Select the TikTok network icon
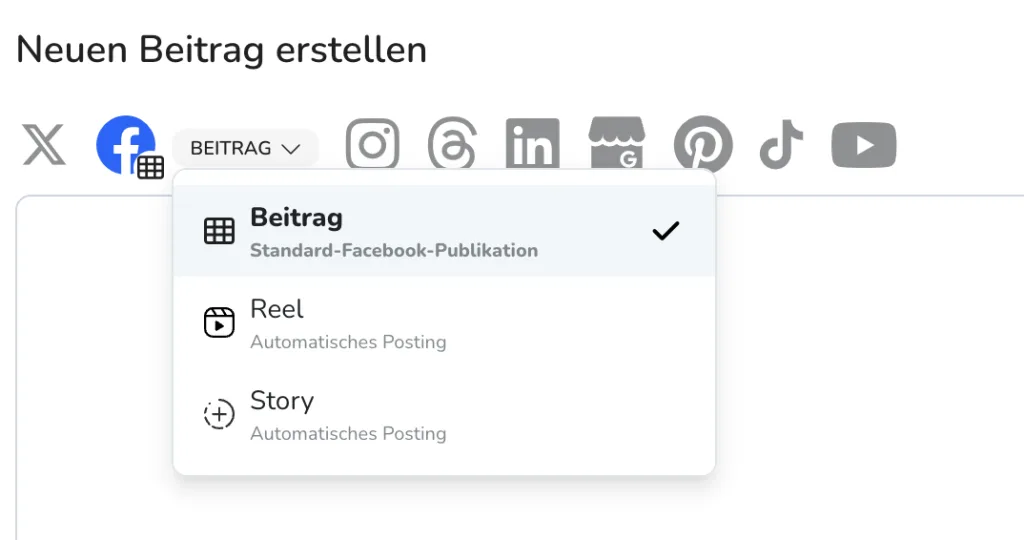 tap(781, 144)
